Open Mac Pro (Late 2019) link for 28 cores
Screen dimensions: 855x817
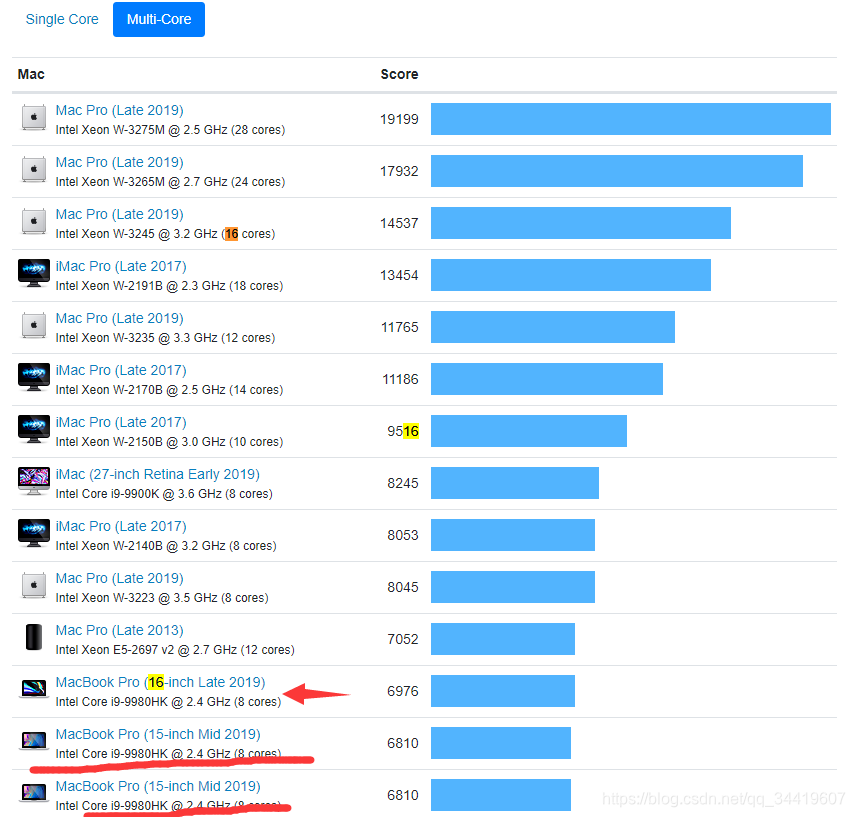point(119,110)
